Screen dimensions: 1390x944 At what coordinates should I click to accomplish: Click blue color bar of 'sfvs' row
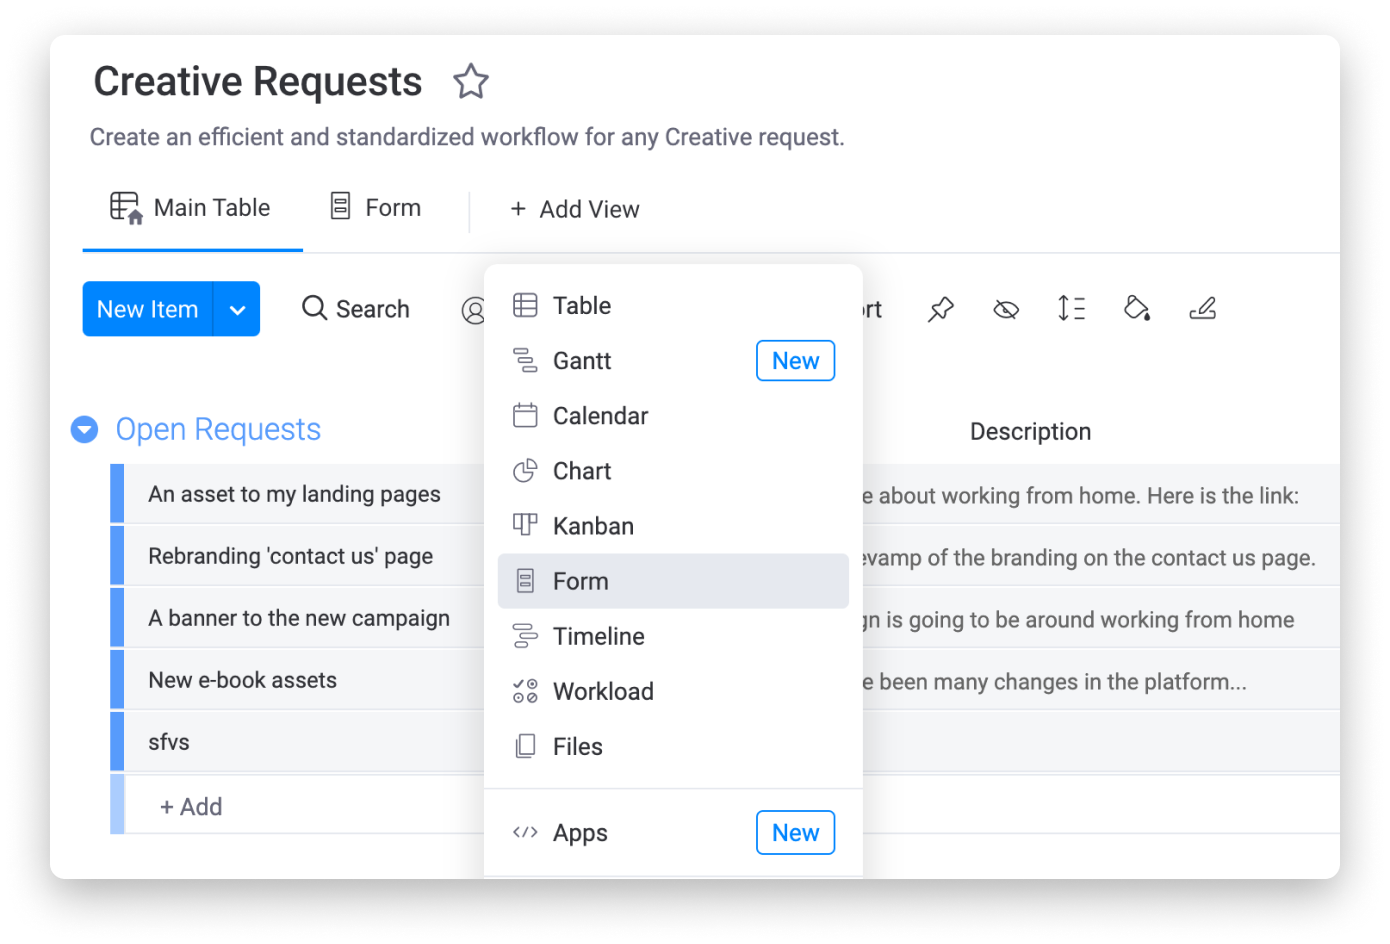point(117,742)
